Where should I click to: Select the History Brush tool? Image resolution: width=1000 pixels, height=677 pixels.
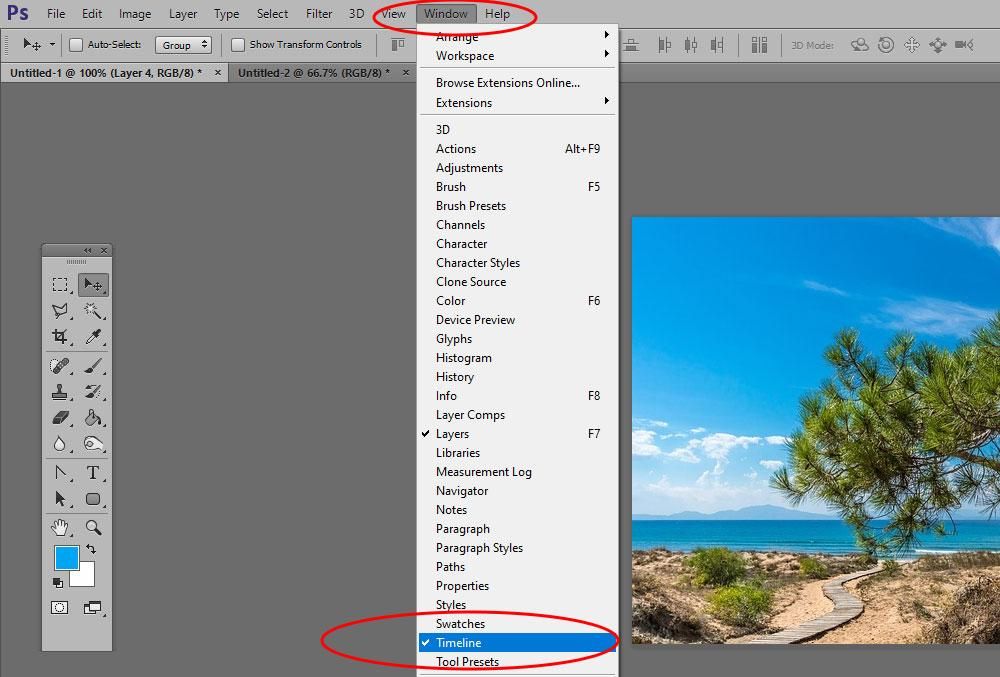point(93,392)
